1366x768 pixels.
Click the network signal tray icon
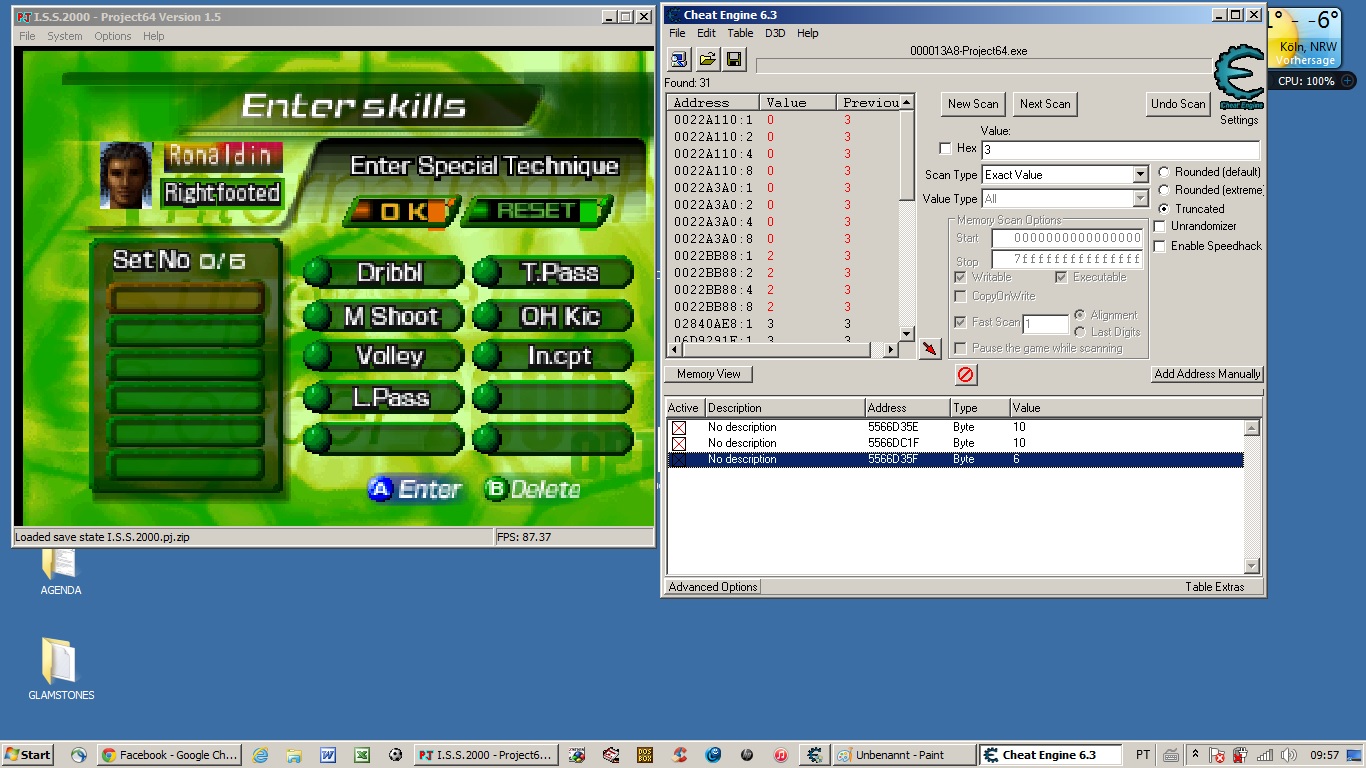1265,755
